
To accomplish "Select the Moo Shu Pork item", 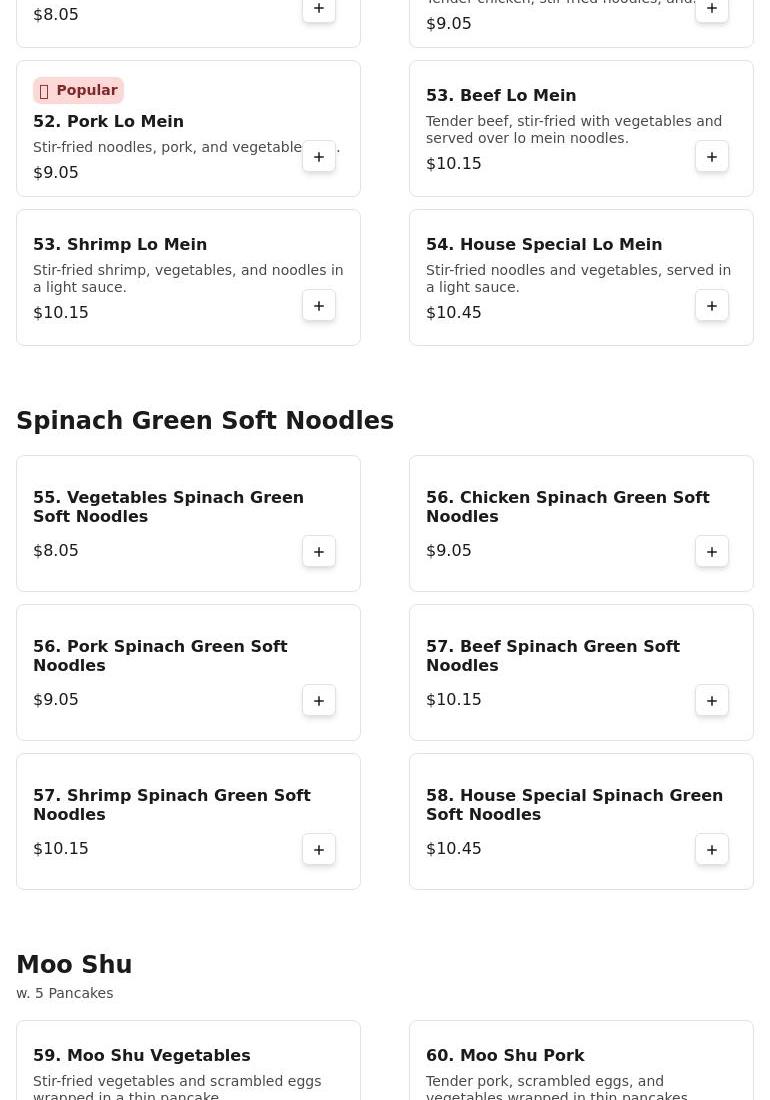I will (505, 1055).
